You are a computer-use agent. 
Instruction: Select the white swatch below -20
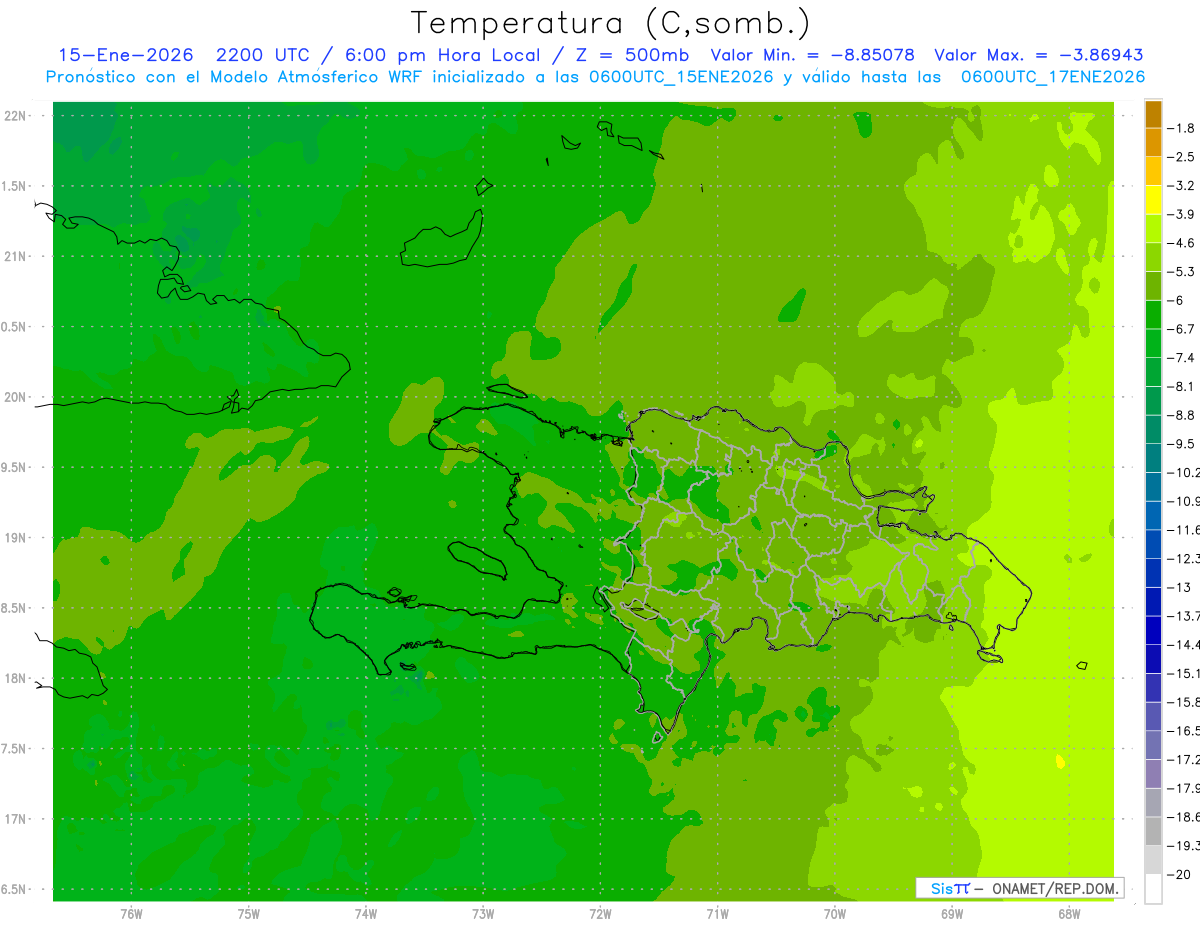[1153, 888]
